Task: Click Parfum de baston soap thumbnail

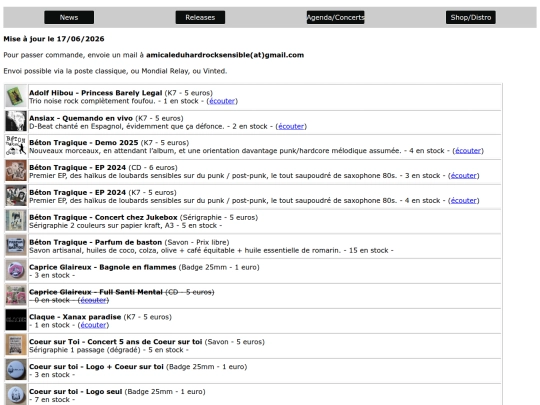Action: [16, 245]
